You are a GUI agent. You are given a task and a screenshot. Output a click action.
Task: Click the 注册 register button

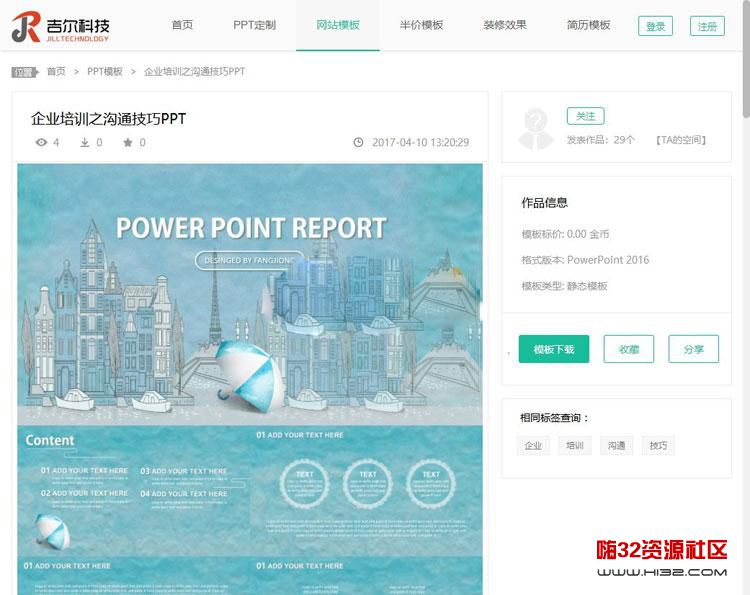pos(707,26)
